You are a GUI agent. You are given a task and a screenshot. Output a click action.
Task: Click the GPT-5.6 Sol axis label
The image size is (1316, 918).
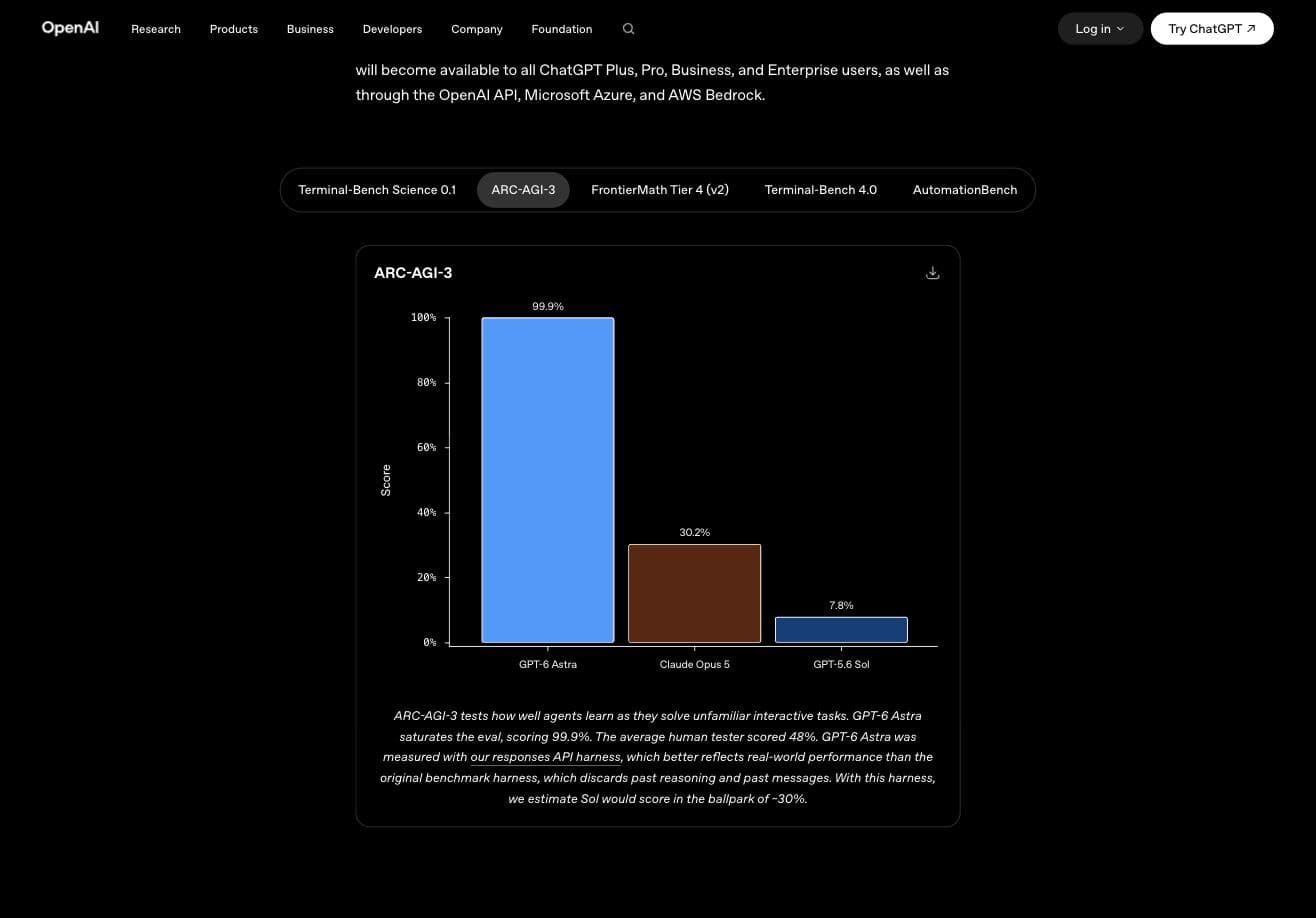(841, 664)
